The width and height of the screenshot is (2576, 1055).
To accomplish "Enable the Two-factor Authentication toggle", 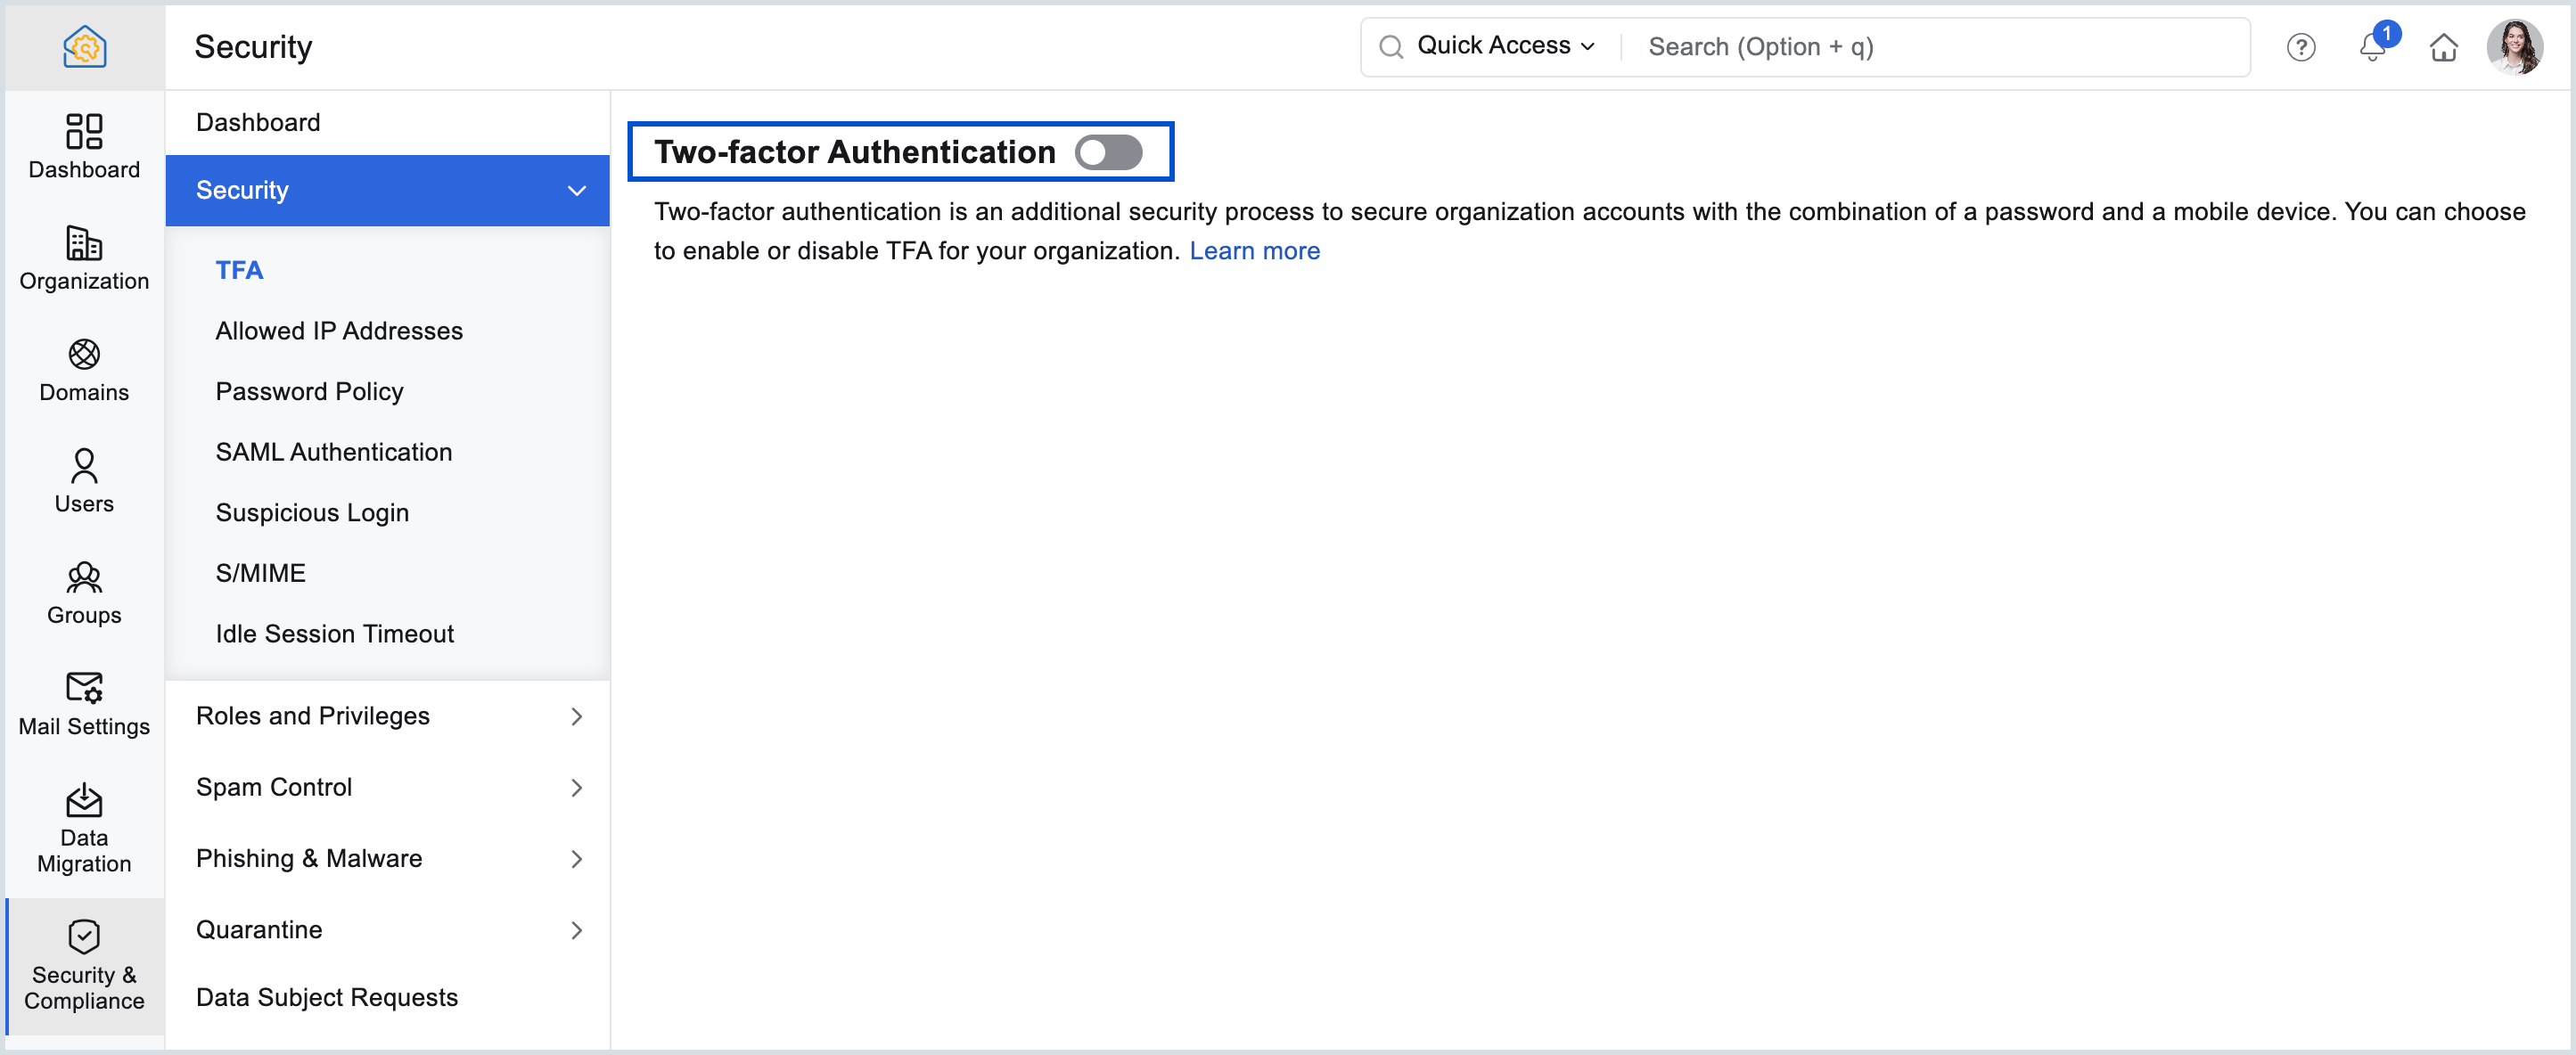I will pos(1108,152).
